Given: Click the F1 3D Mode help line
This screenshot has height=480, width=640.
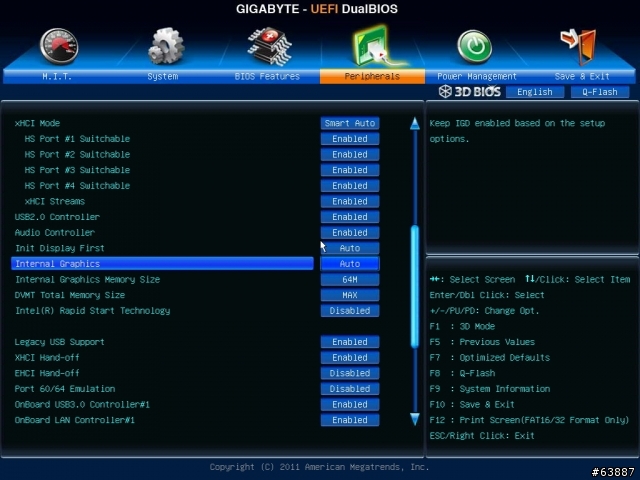Looking at the screenshot, I should coord(462,327).
